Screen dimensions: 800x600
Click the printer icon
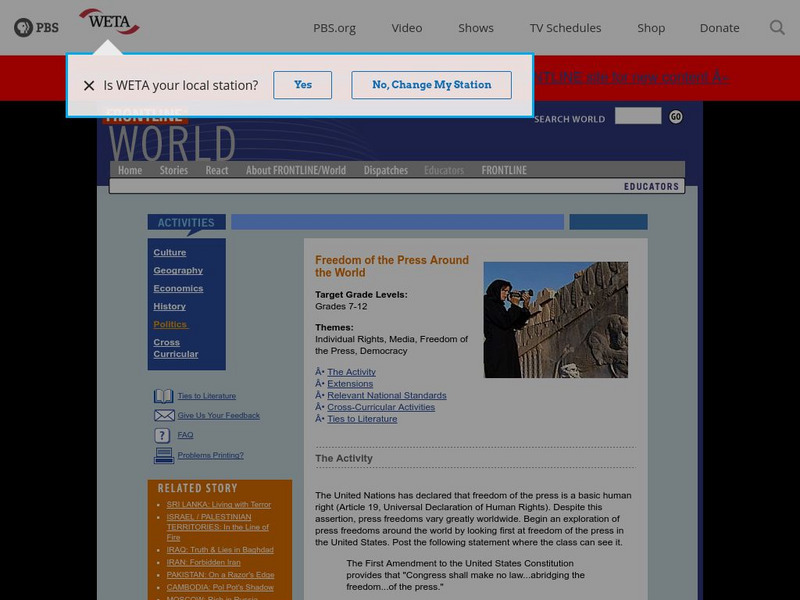(164, 455)
